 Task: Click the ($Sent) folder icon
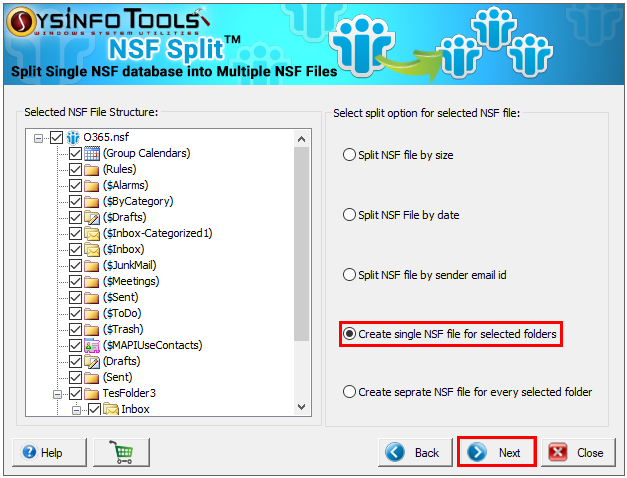point(92,298)
